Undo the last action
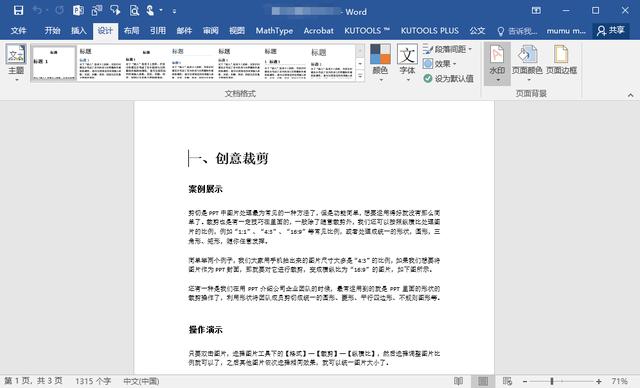 pyautogui.click(x=37, y=10)
